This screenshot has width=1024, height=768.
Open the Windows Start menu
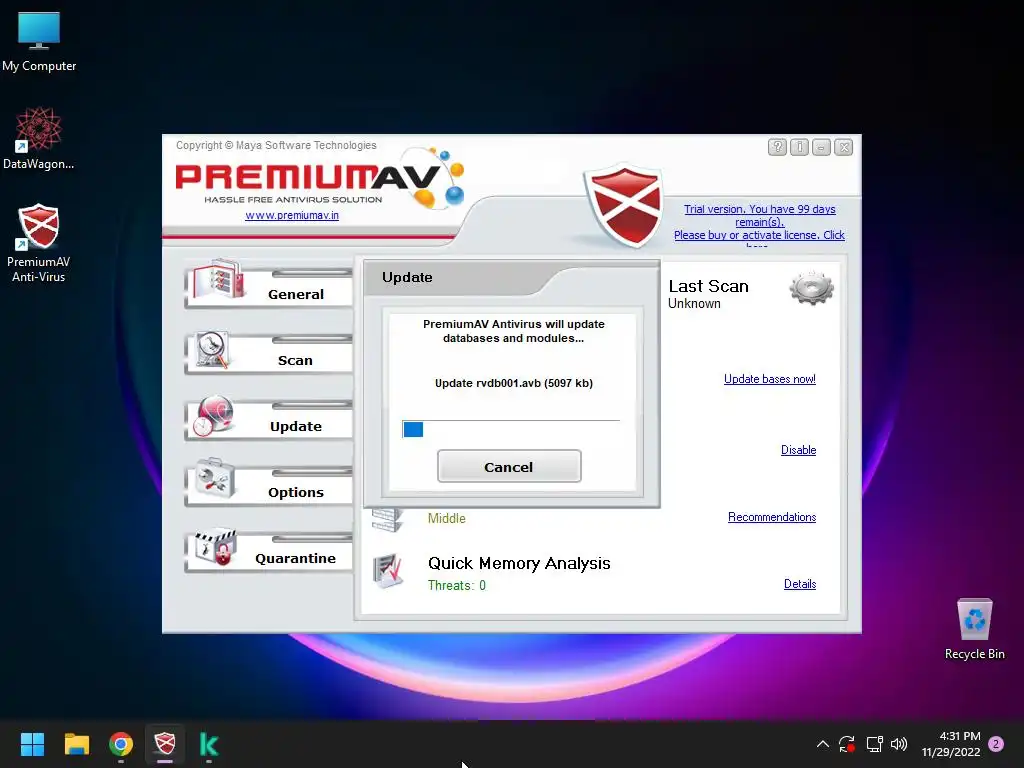pyautogui.click(x=32, y=744)
